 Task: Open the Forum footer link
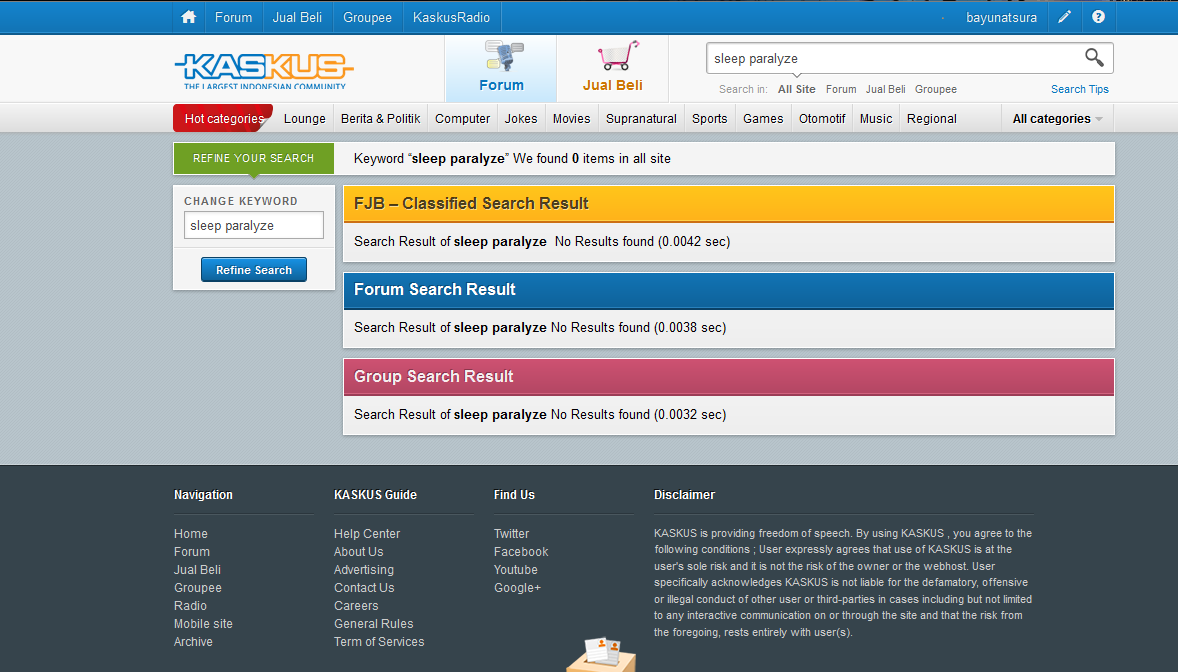click(x=192, y=552)
